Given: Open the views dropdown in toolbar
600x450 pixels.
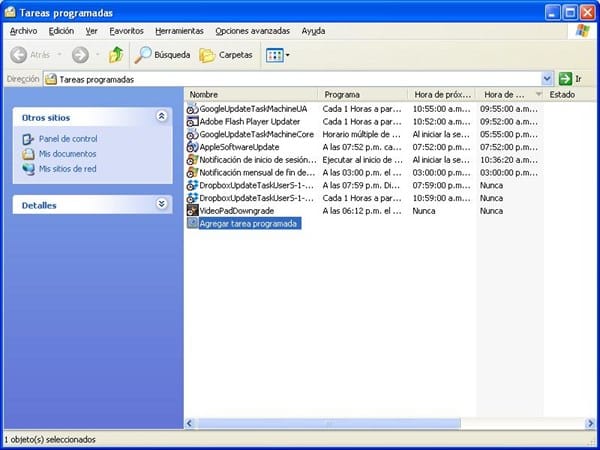Looking at the screenshot, I should (278, 55).
